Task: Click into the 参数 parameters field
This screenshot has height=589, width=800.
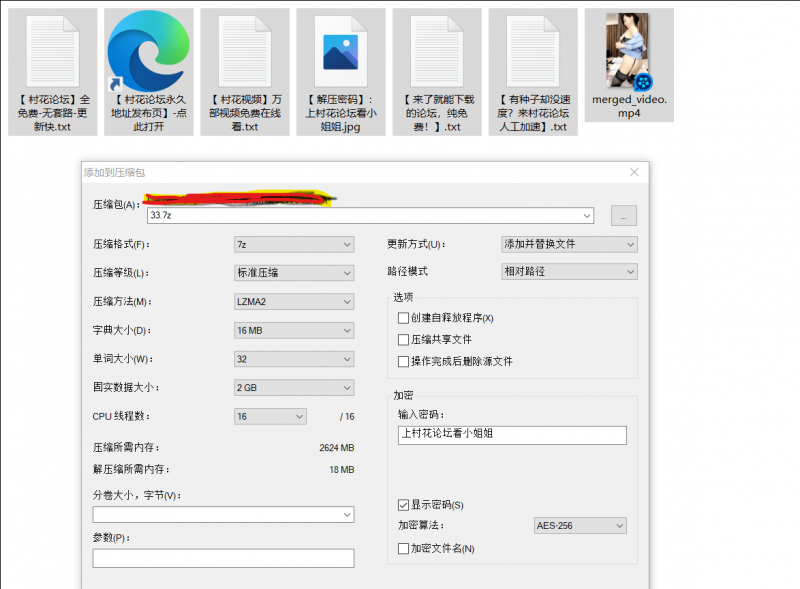Action: point(223,558)
